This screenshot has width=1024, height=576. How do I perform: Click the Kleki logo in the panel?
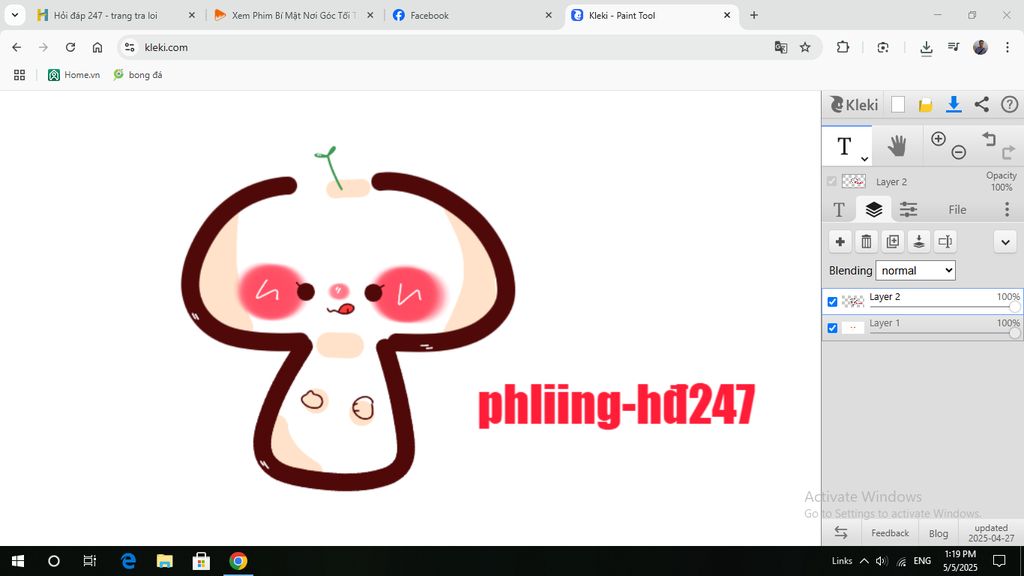pyautogui.click(x=854, y=104)
